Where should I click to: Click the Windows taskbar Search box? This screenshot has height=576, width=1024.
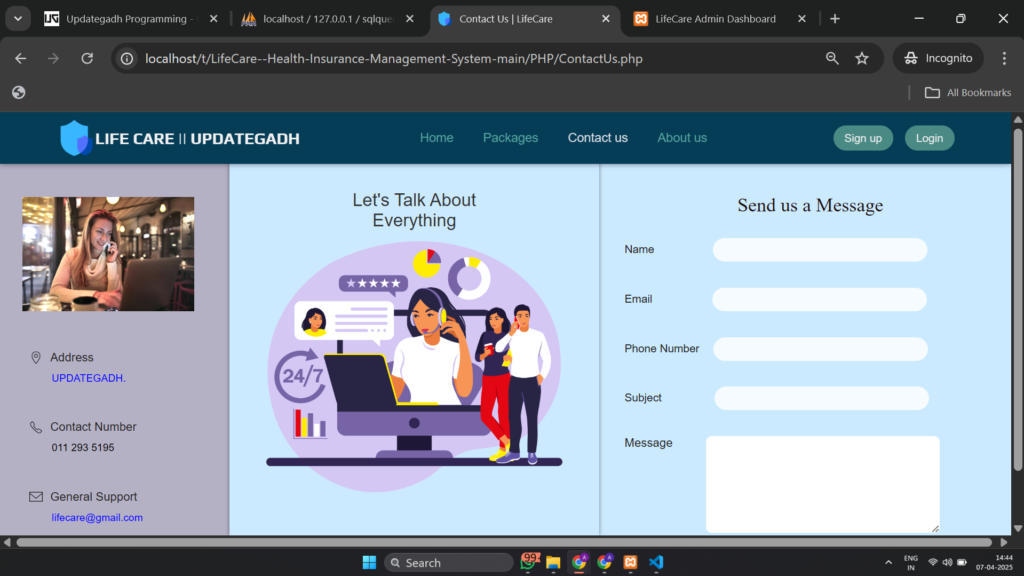pyautogui.click(x=449, y=562)
